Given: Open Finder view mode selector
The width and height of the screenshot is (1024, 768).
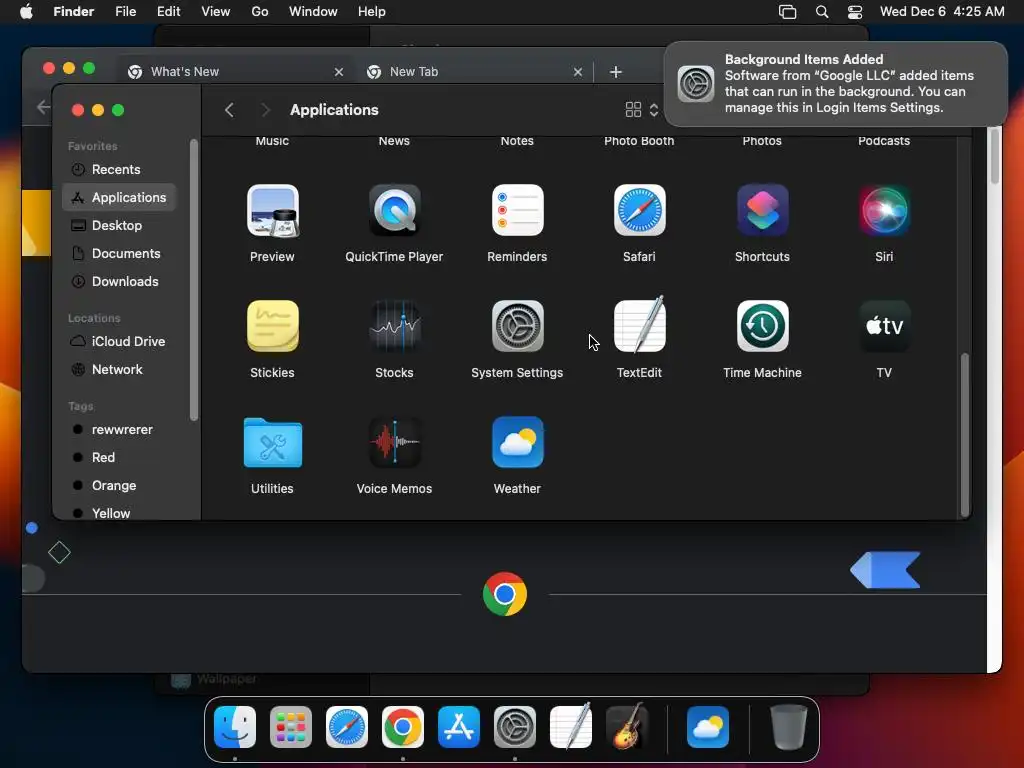Looking at the screenshot, I should point(642,110).
